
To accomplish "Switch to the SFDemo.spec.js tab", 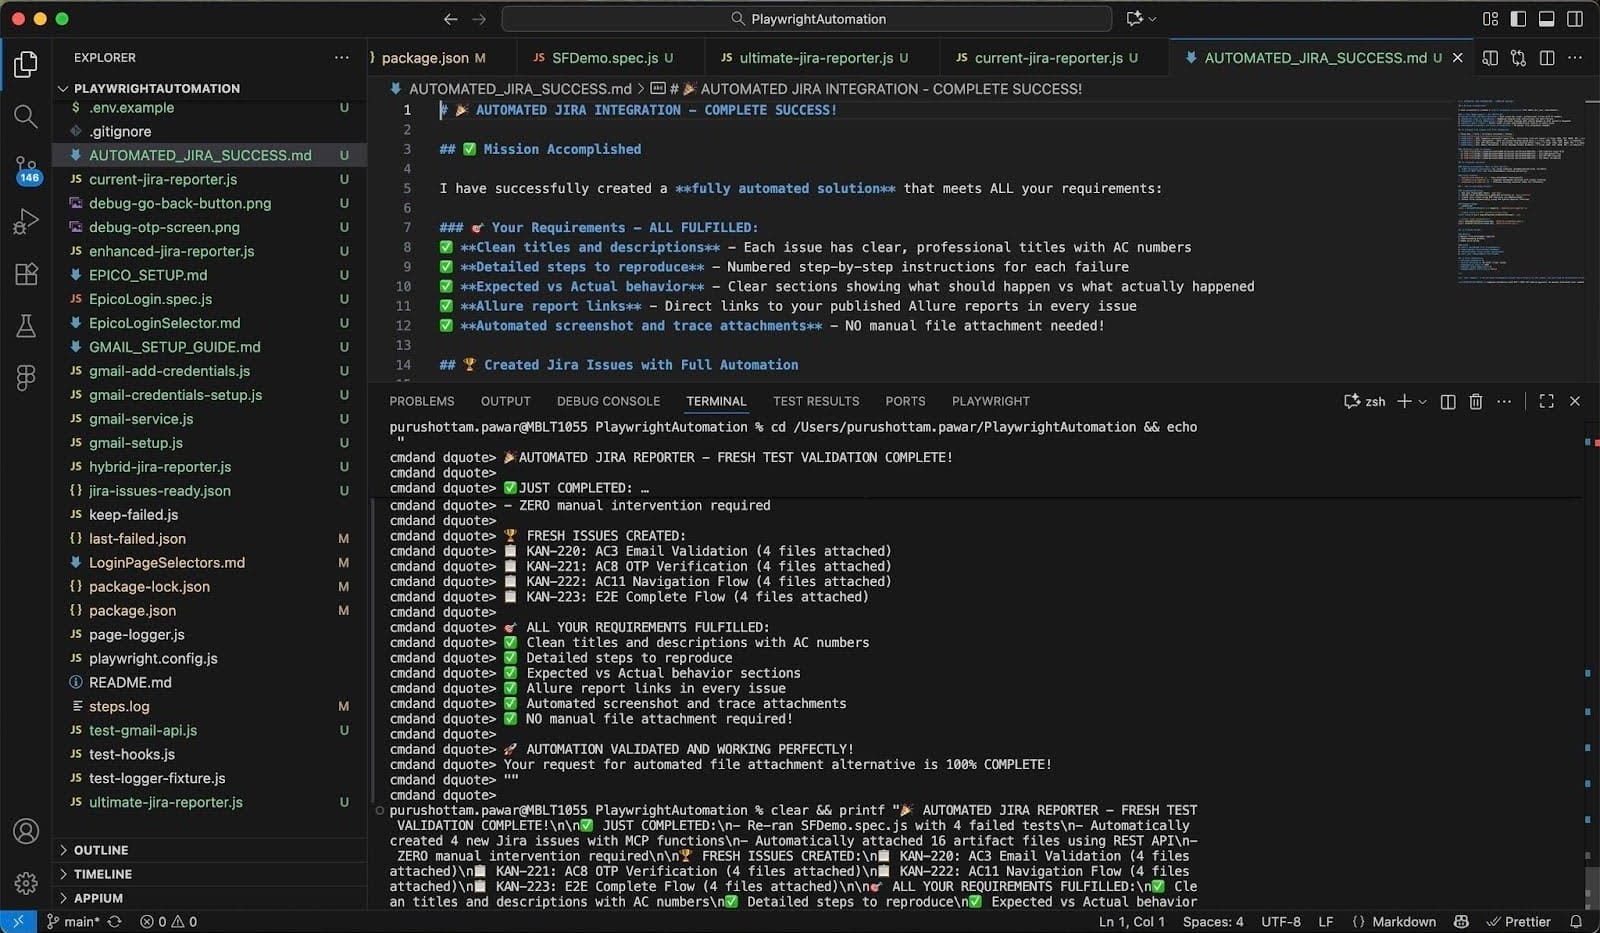I will coord(604,58).
